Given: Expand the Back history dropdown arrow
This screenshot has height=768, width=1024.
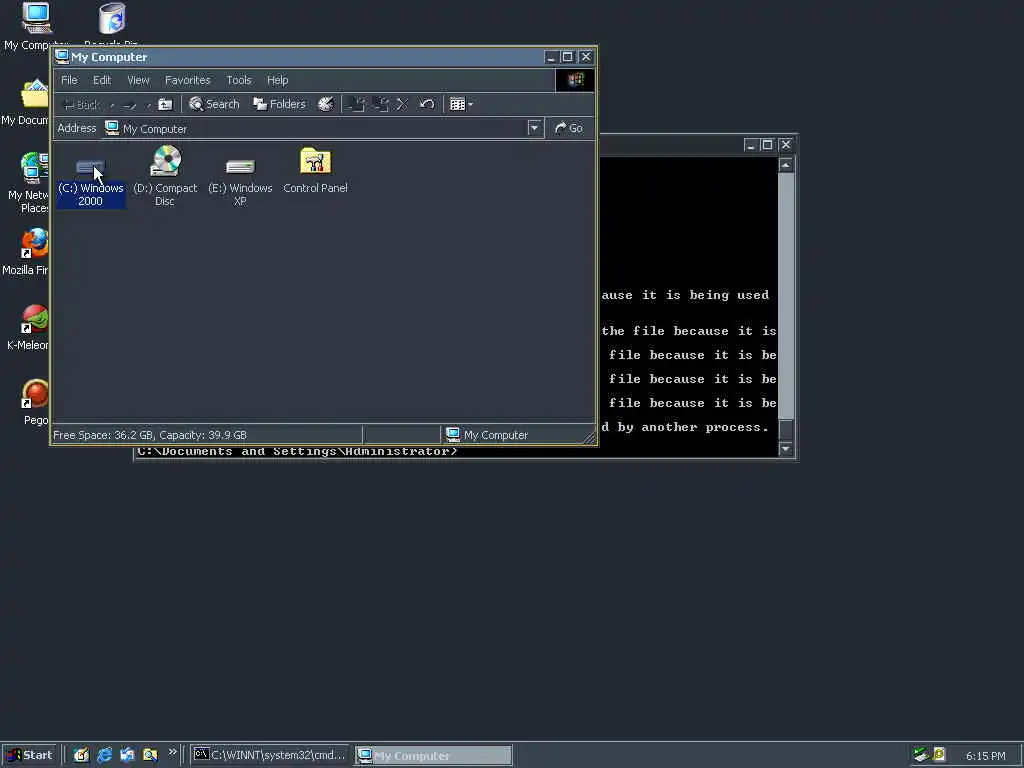Looking at the screenshot, I should 112,104.
